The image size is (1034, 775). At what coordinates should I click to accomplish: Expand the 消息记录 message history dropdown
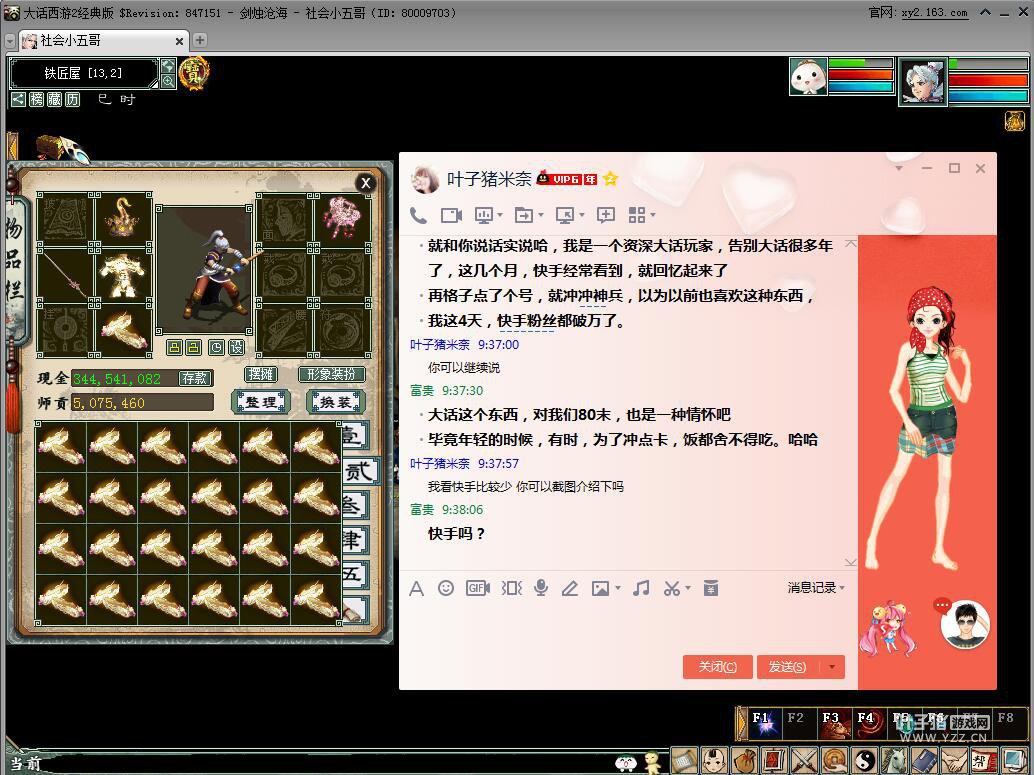(x=816, y=588)
